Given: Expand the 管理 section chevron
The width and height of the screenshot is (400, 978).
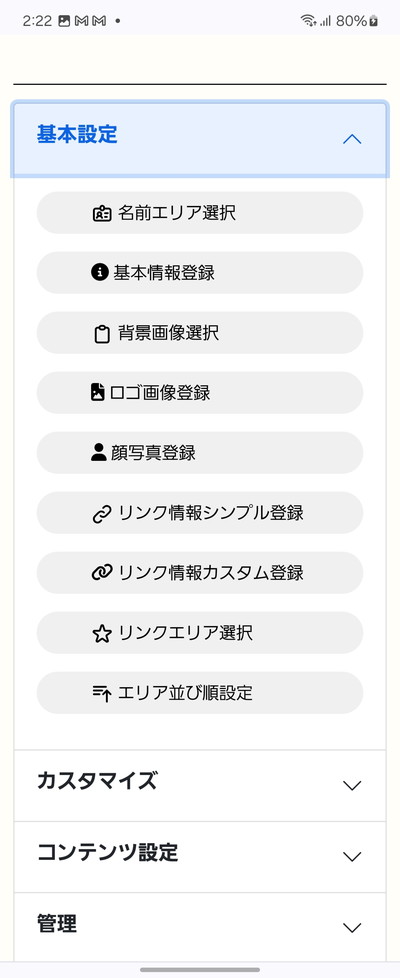Looking at the screenshot, I should (352, 927).
